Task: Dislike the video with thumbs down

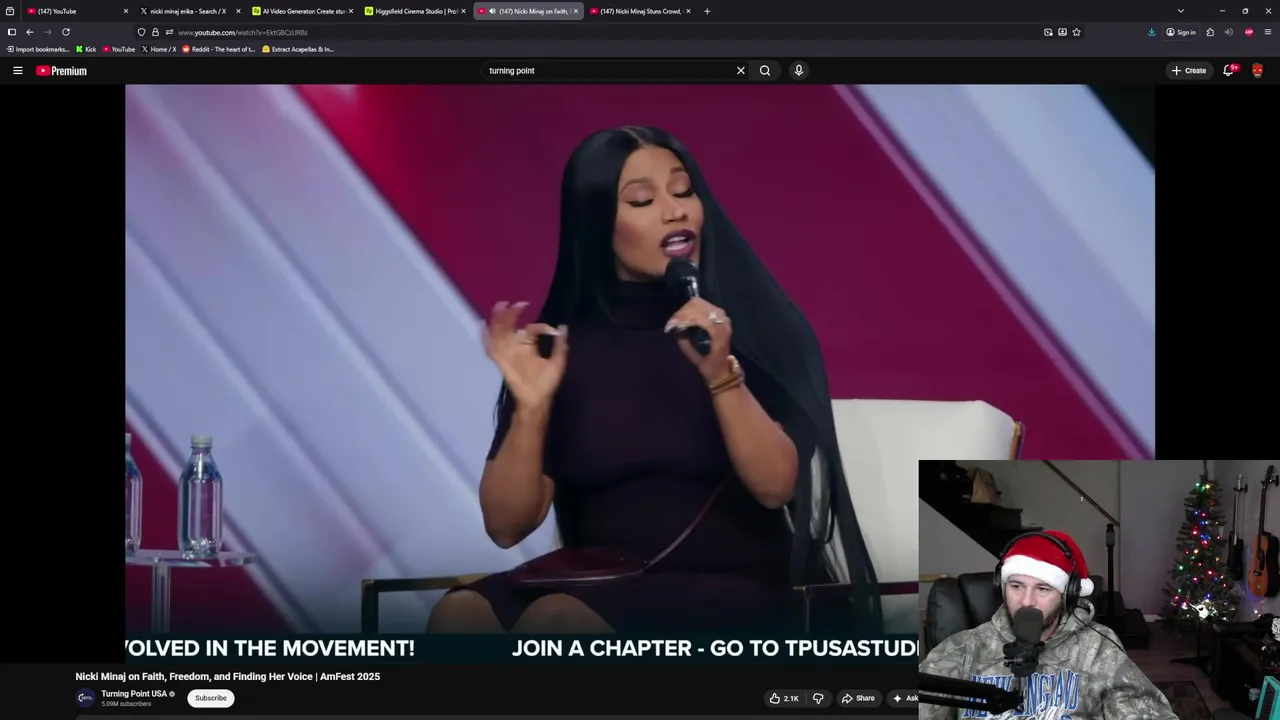Action: click(818, 698)
